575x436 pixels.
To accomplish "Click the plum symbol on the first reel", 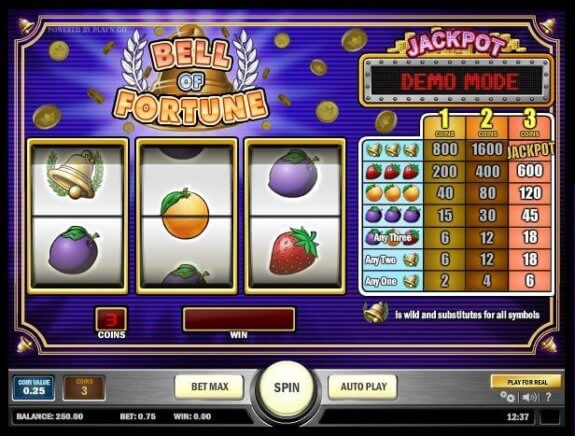I will pyautogui.click(x=74, y=250).
